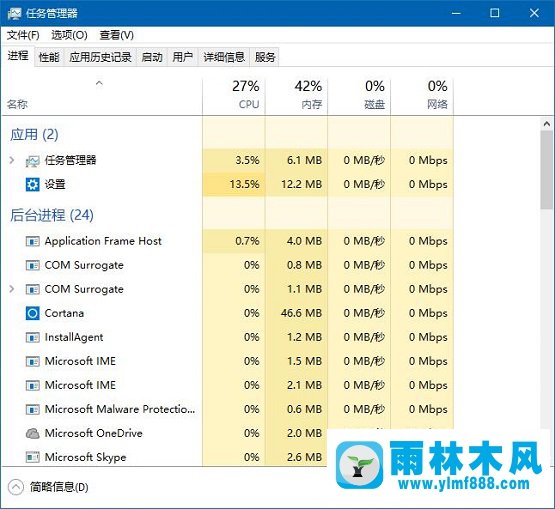
Task: Click the 设置 gear icon
Action: (33, 184)
